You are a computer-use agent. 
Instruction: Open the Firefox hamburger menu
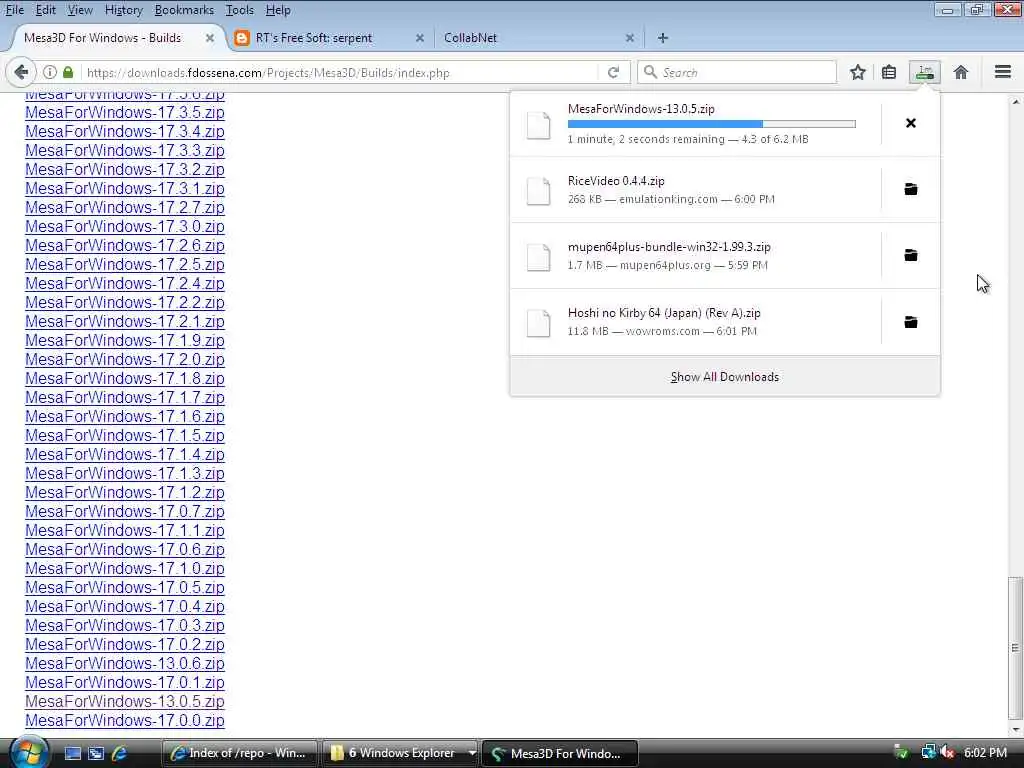click(x=1002, y=72)
